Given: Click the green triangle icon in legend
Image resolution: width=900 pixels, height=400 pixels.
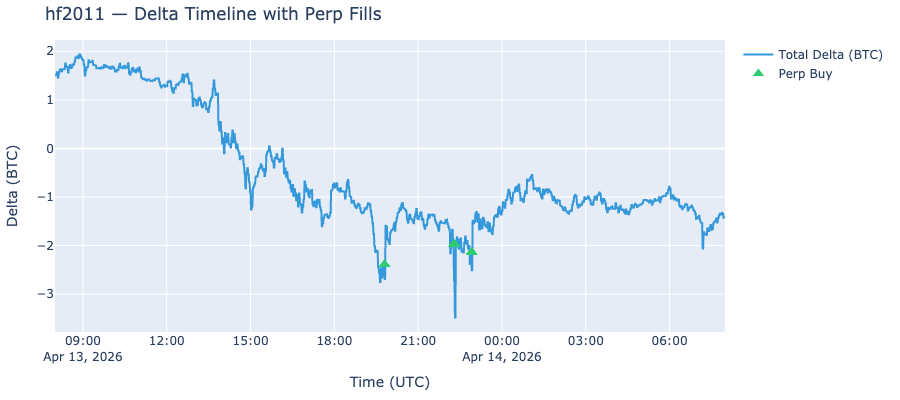Looking at the screenshot, I should point(758,73).
